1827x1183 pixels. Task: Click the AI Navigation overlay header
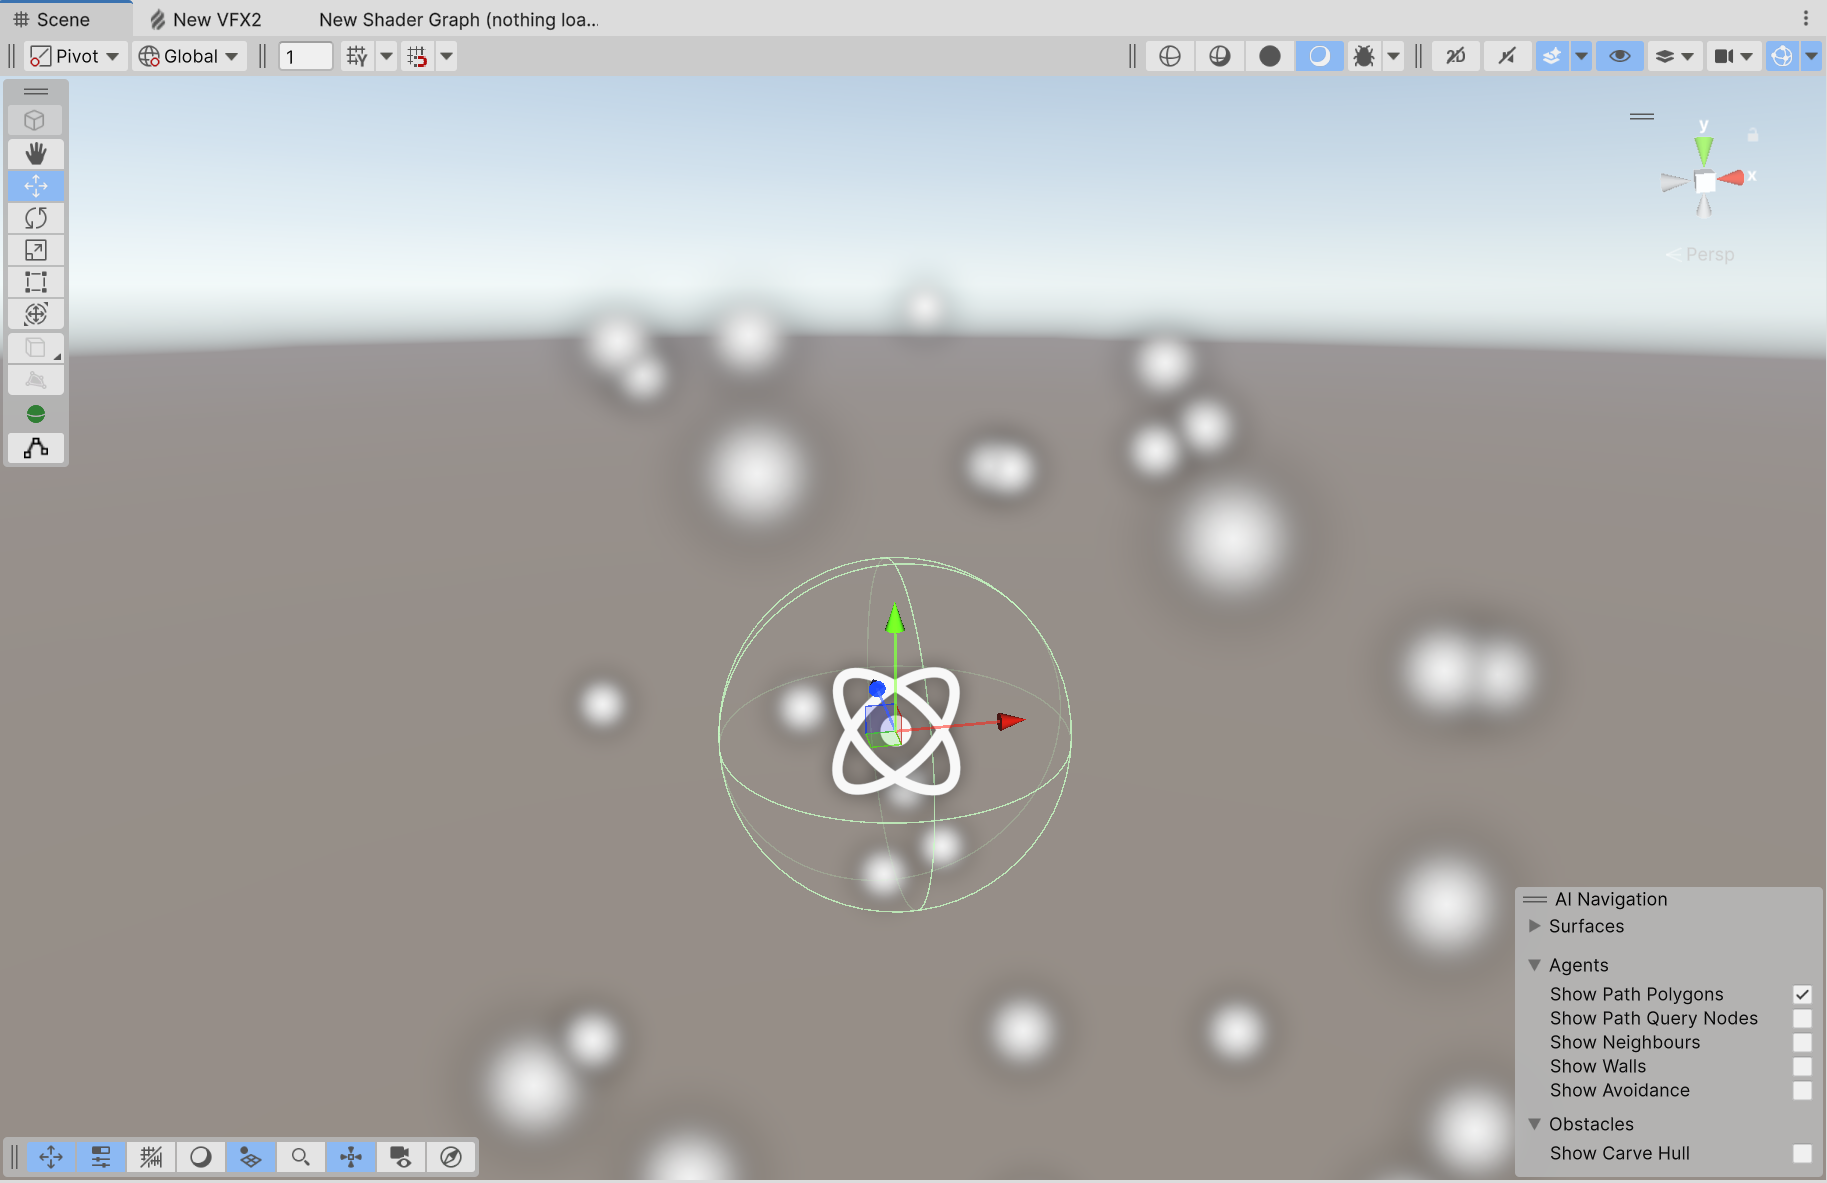(x=1669, y=899)
